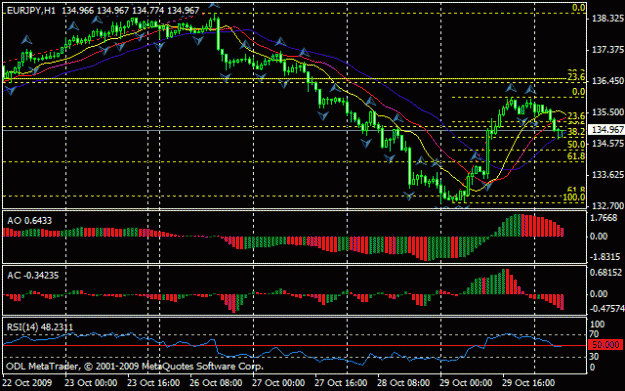This screenshot has height=391, width=625.
Task: Select the 1.7668 AO scale value
Action: 603,217
